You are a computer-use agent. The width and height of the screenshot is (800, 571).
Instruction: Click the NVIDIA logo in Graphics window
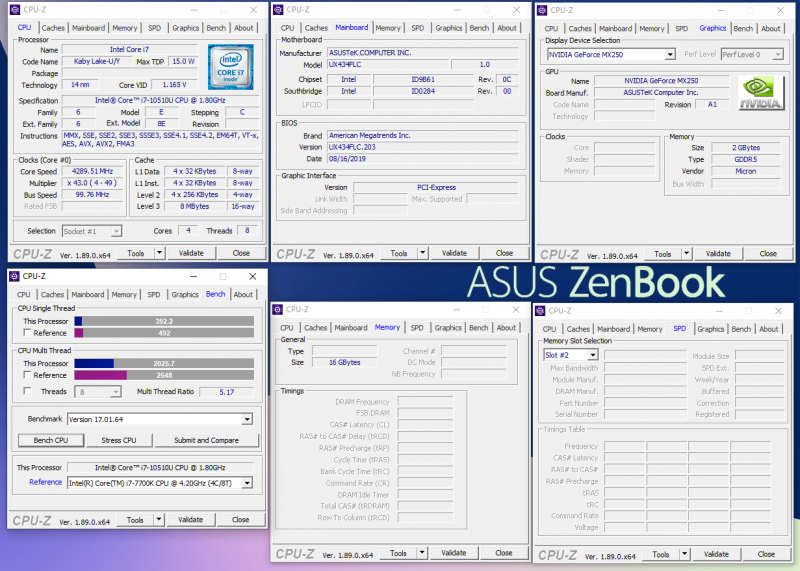click(761, 93)
